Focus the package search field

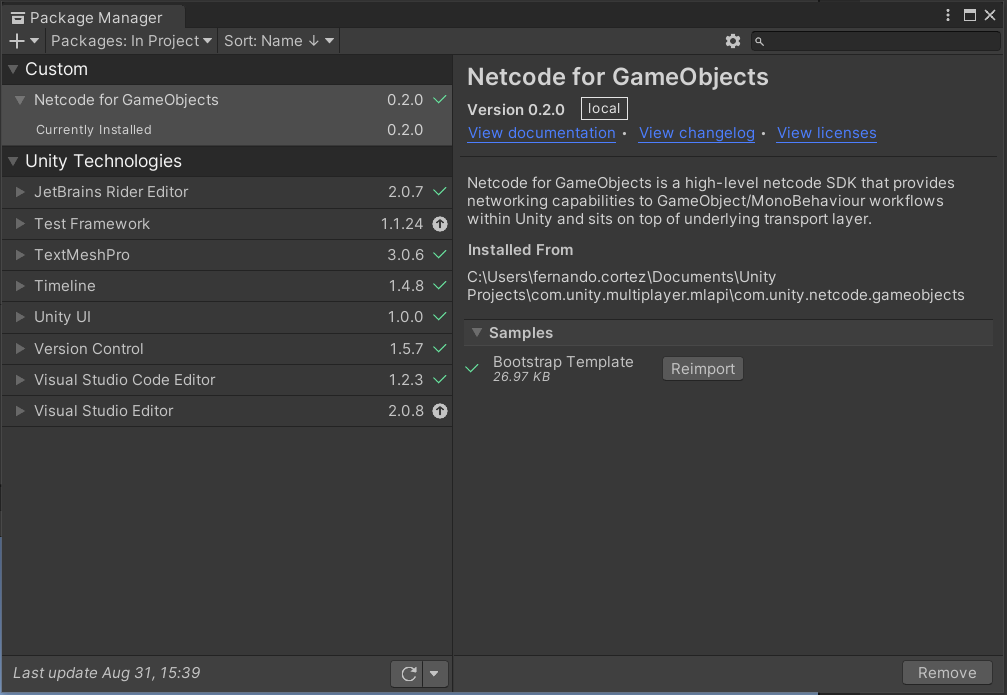click(876, 41)
